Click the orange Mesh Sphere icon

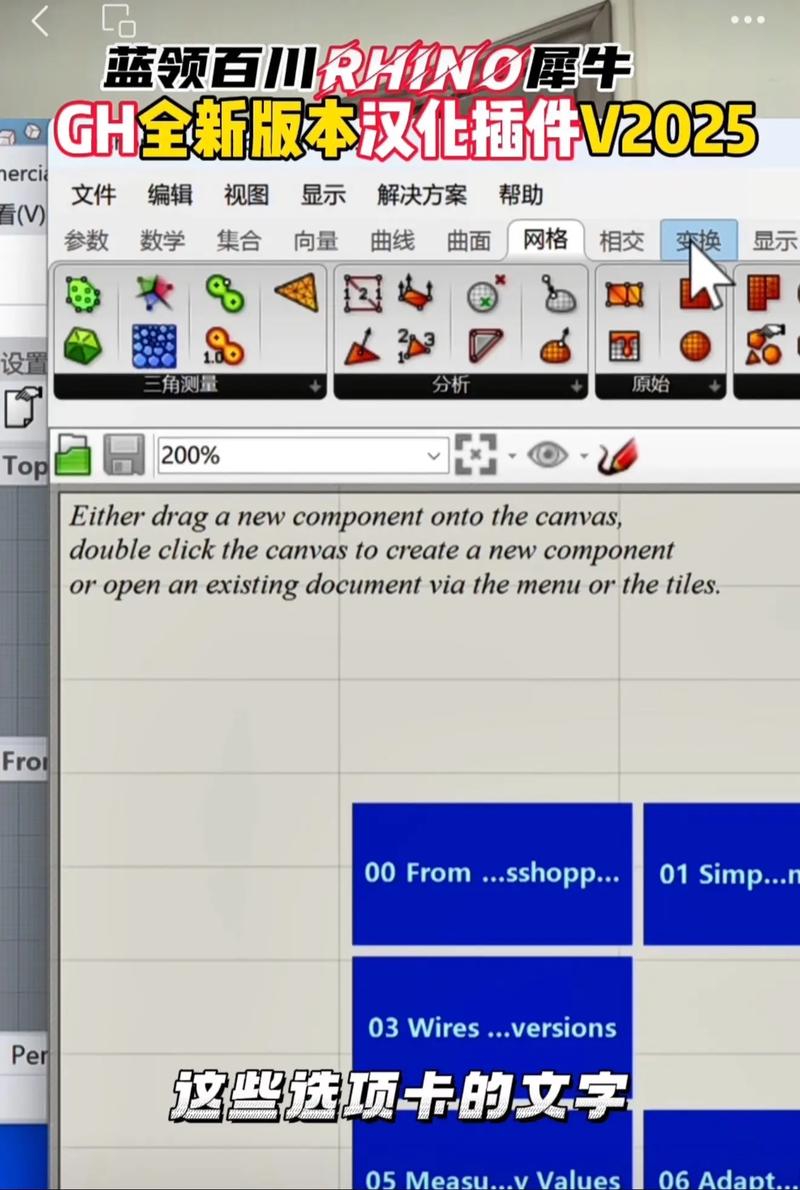pos(694,346)
